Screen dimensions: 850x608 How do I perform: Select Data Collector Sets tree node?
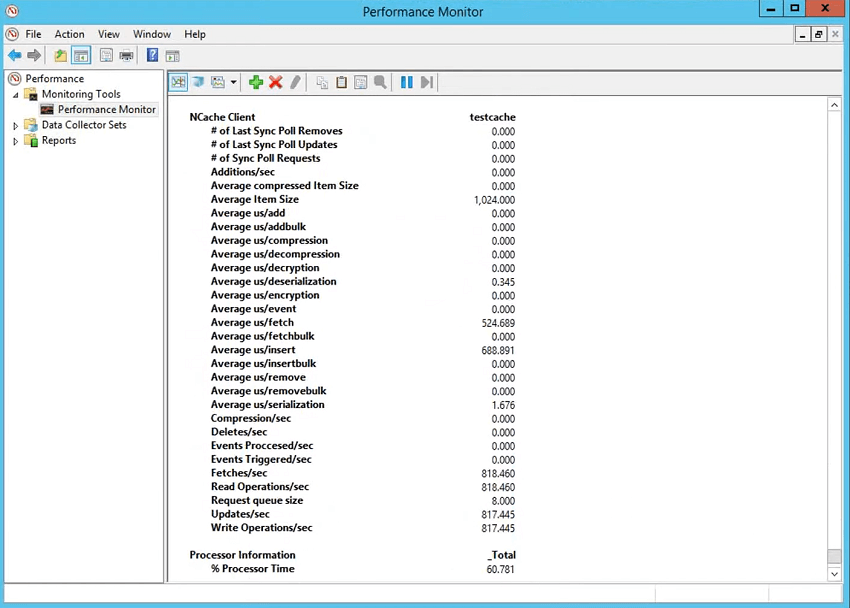tap(83, 125)
